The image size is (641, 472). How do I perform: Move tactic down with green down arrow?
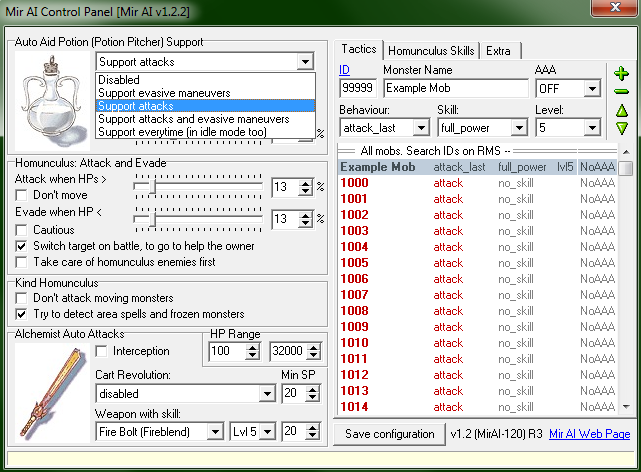point(622,128)
